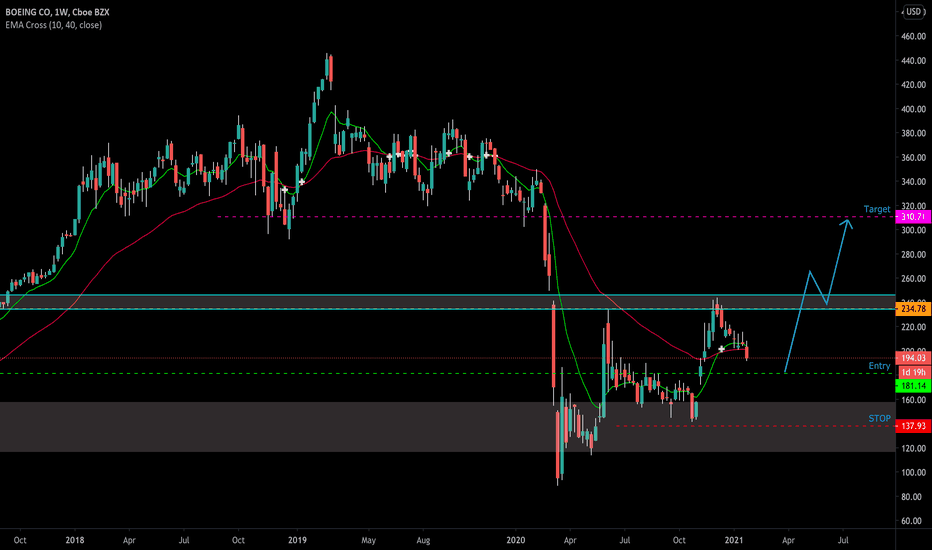Click the 420.00 price scale value
Screen dimensions: 932x550
(914, 85)
